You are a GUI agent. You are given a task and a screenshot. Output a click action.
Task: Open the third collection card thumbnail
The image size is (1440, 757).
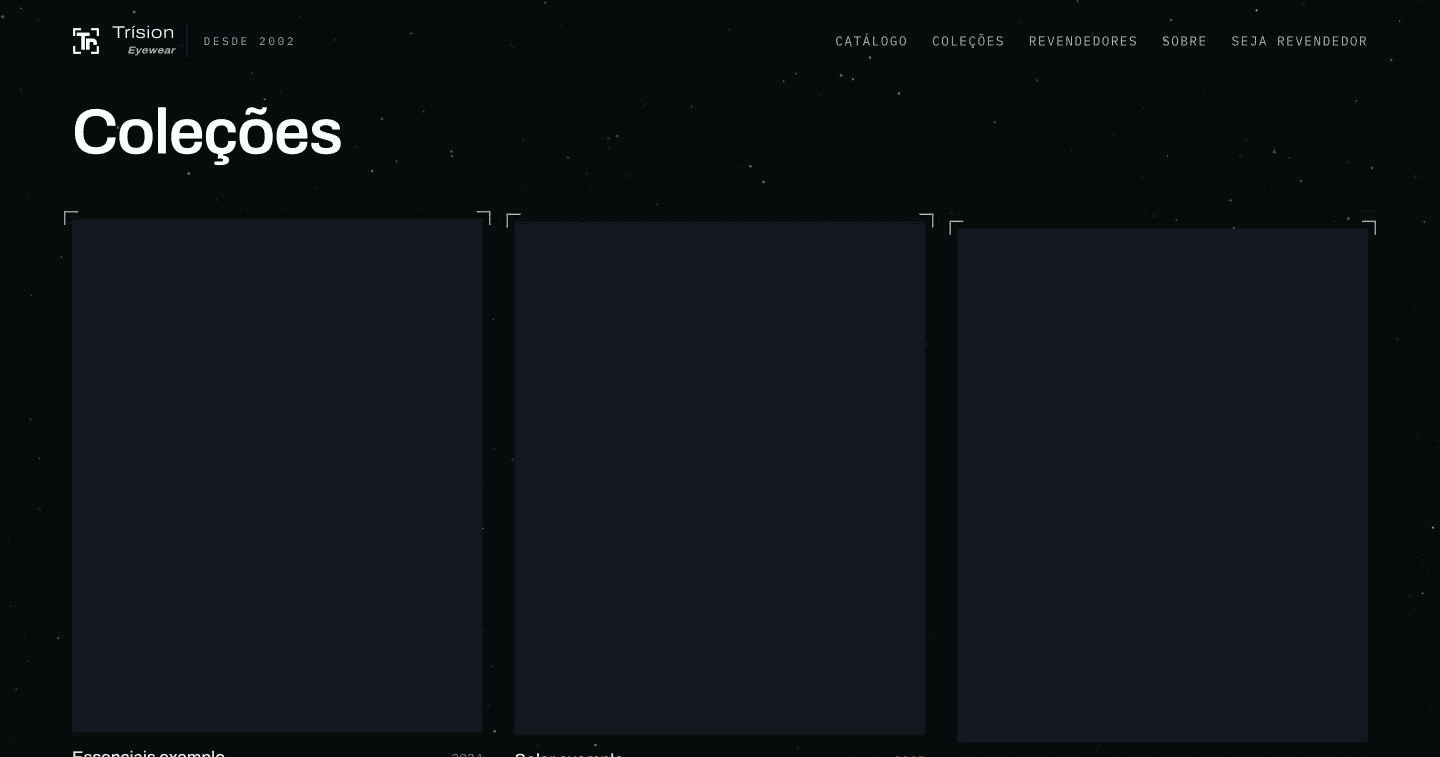click(1162, 485)
